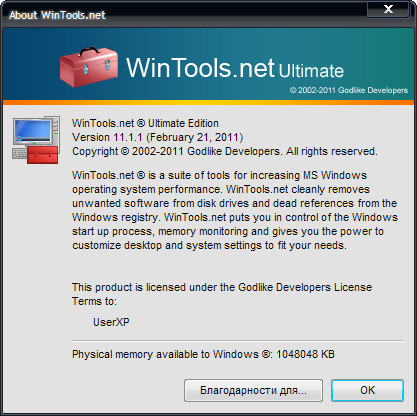The width and height of the screenshot is (417, 416).
Task: Click the physical memory available line
Action: click(x=203, y=354)
